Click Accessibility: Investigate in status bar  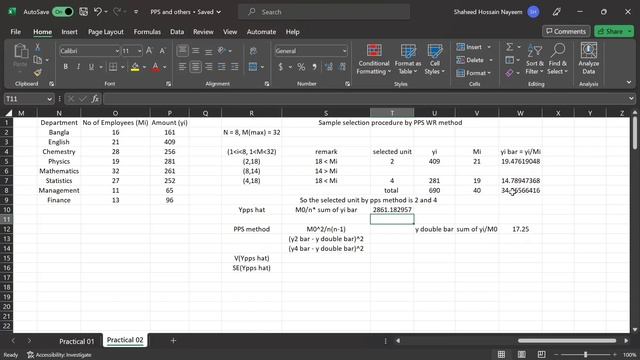tap(59, 355)
